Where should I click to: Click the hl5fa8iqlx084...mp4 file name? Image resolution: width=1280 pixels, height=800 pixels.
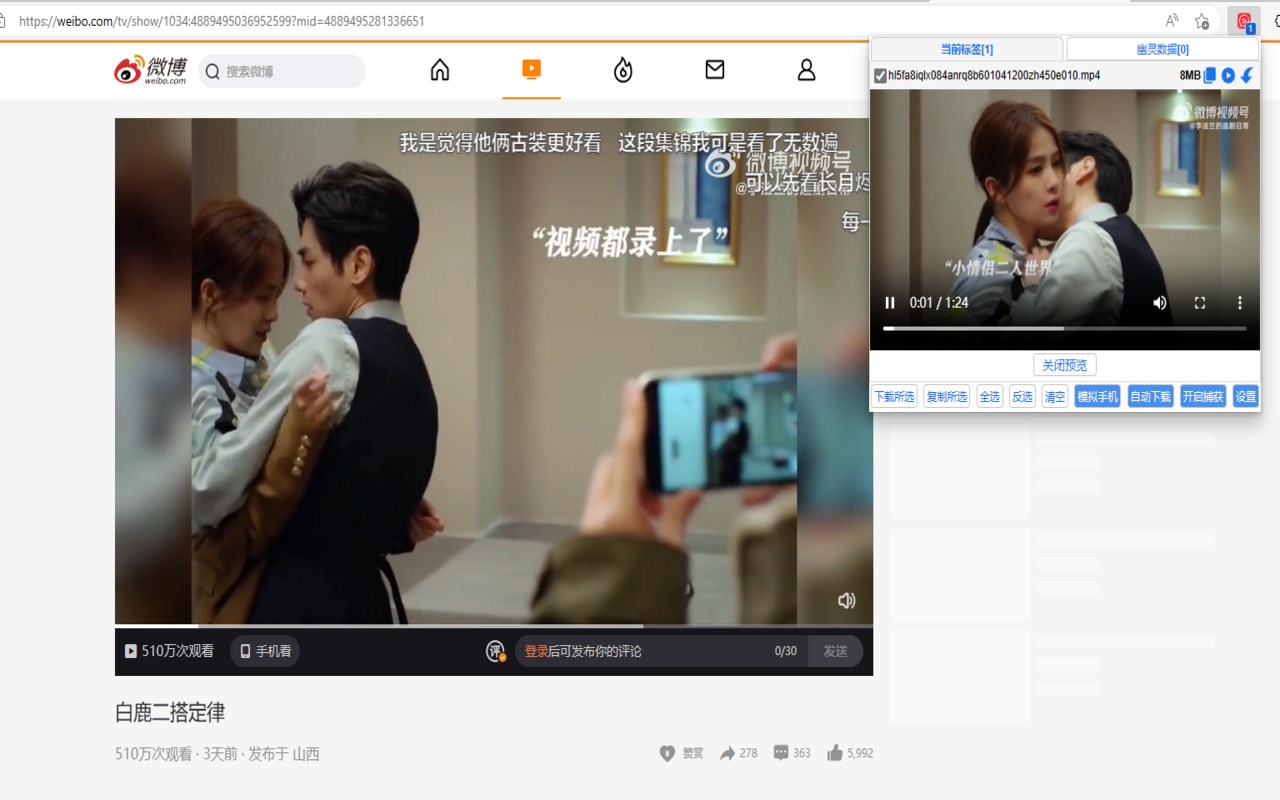tap(994, 76)
